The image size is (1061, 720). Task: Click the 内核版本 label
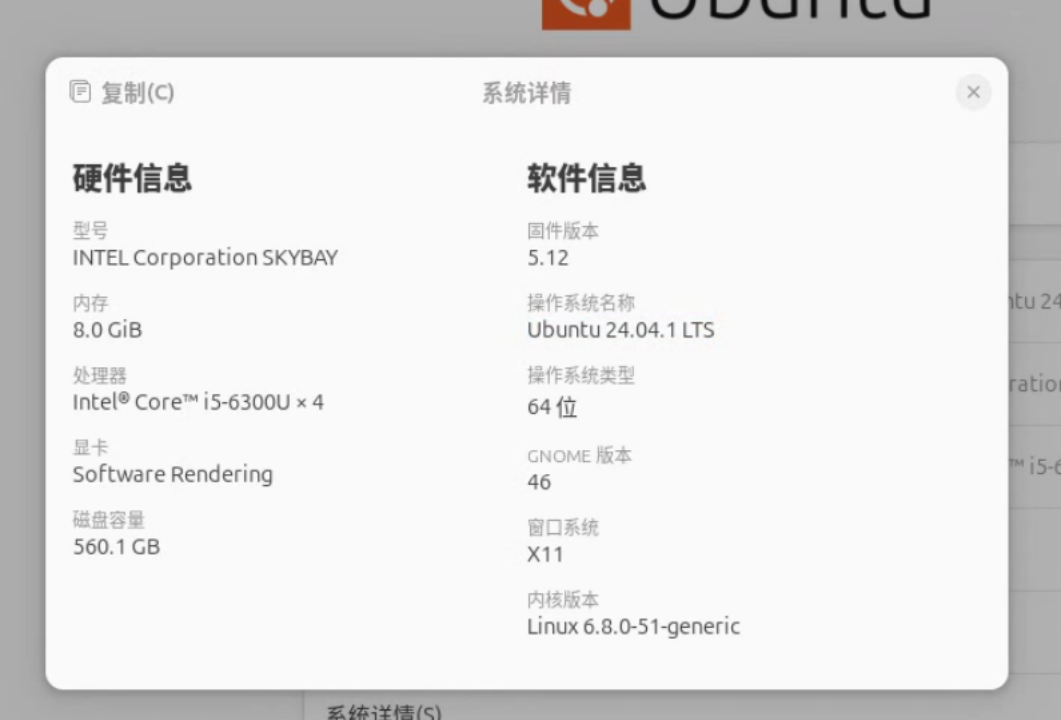point(563,600)
